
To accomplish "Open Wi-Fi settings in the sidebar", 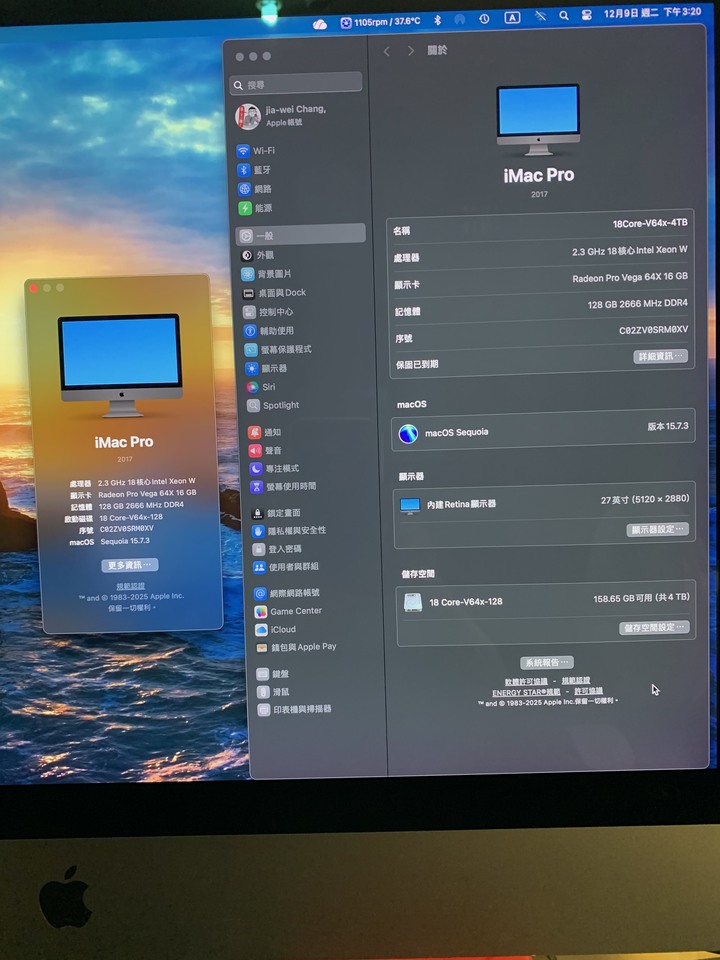I will click(x=263, y=151).
